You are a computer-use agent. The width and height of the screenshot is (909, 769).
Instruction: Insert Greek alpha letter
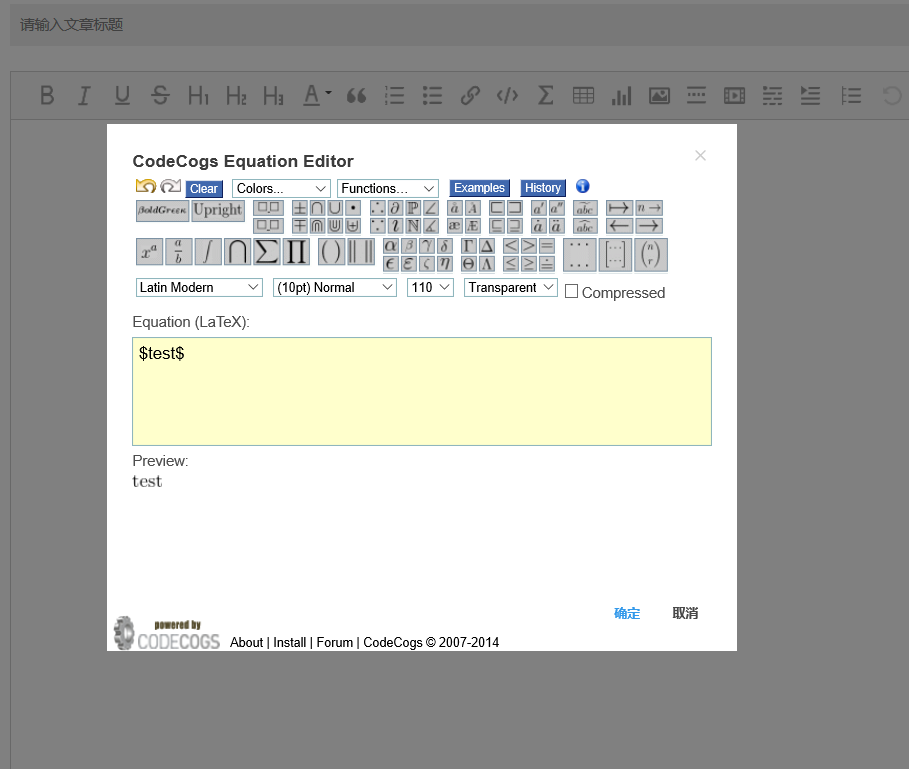point(391,246)
